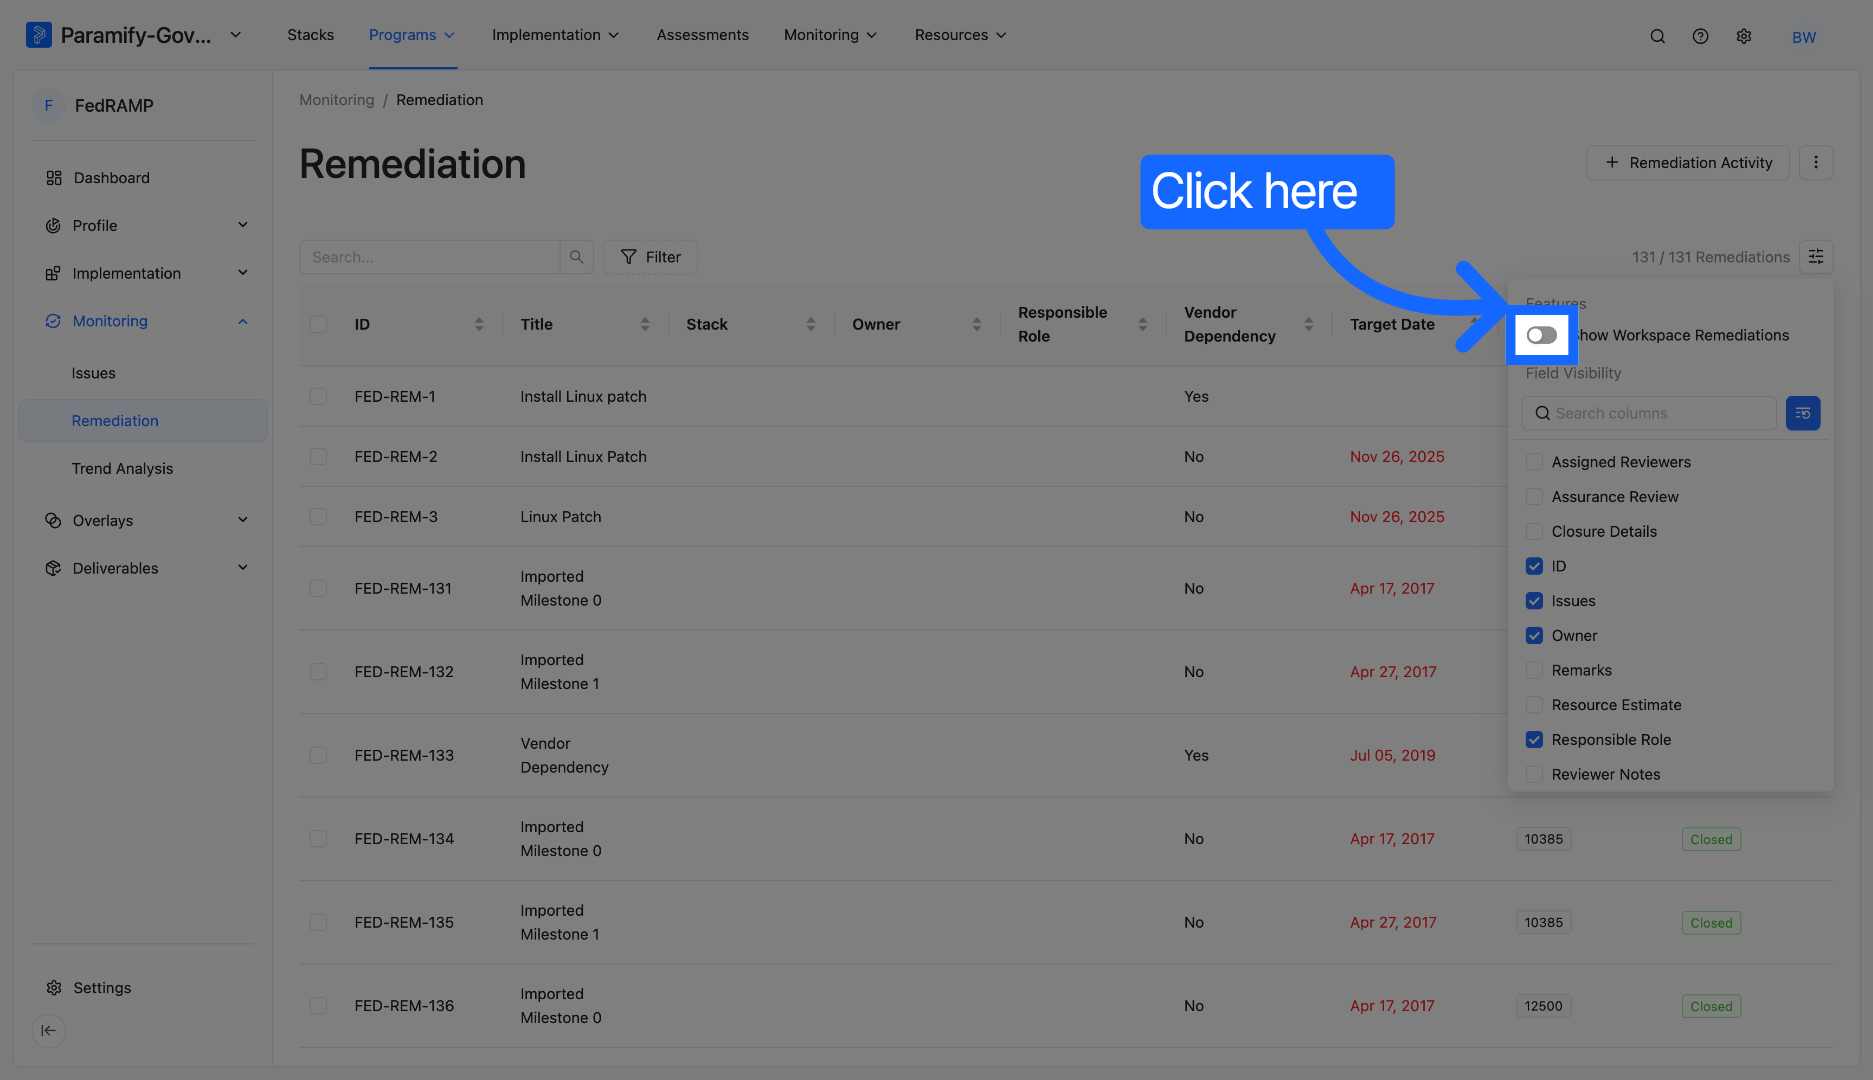Expand the Profile sidebar section chevron
Image resolution: width=1873 pixels, height=1080 pixels.
click(x=243, y=226)
